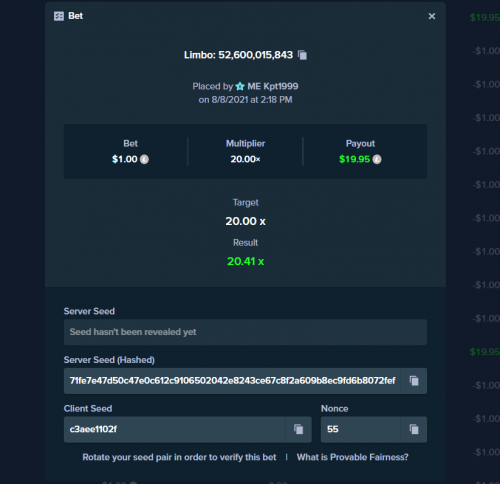Image resolution: width=500 pixels, height=484 pixels.
Task: Copy the Limbo bet ID
Action: point(302,55)
